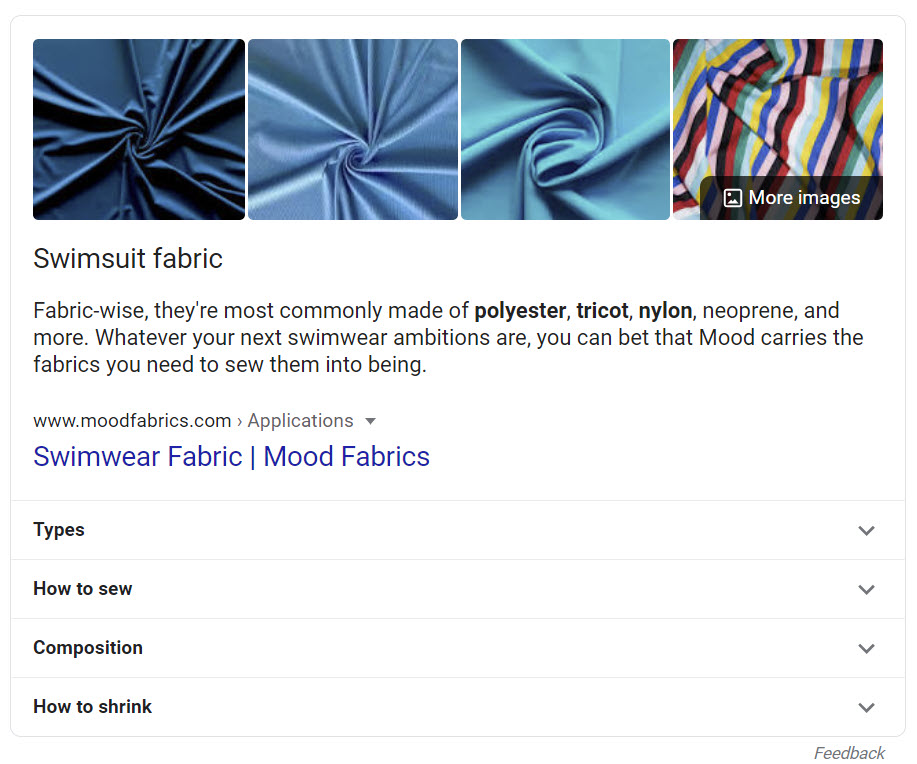Open the dark navy fabric thumbnail
The height and width of the screenshot is (764, 917).
click(x=139, y=129)
